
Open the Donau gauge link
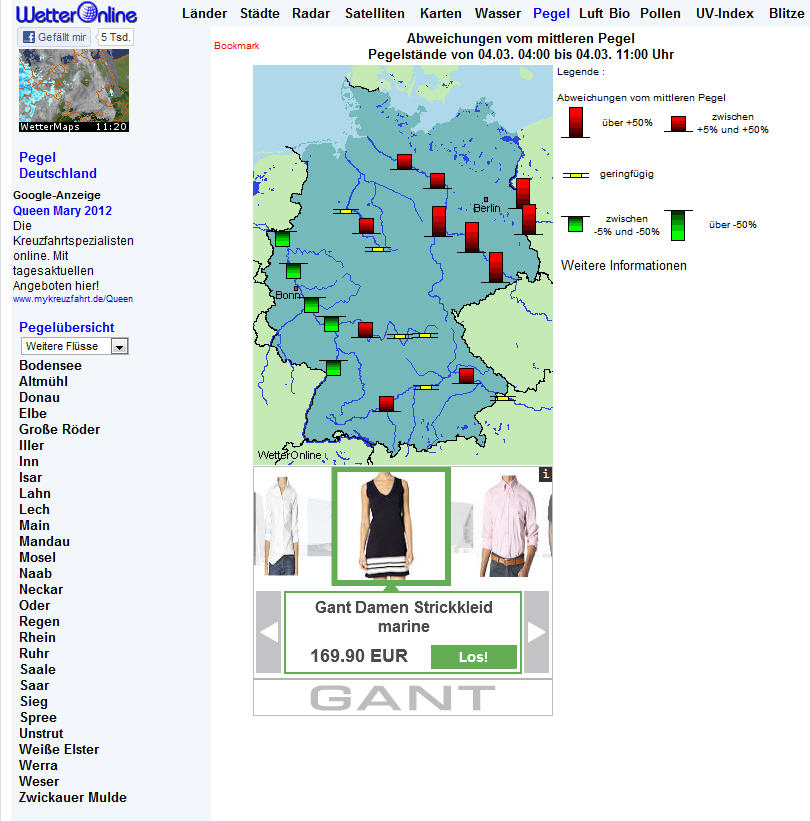(x=39, y=397)
